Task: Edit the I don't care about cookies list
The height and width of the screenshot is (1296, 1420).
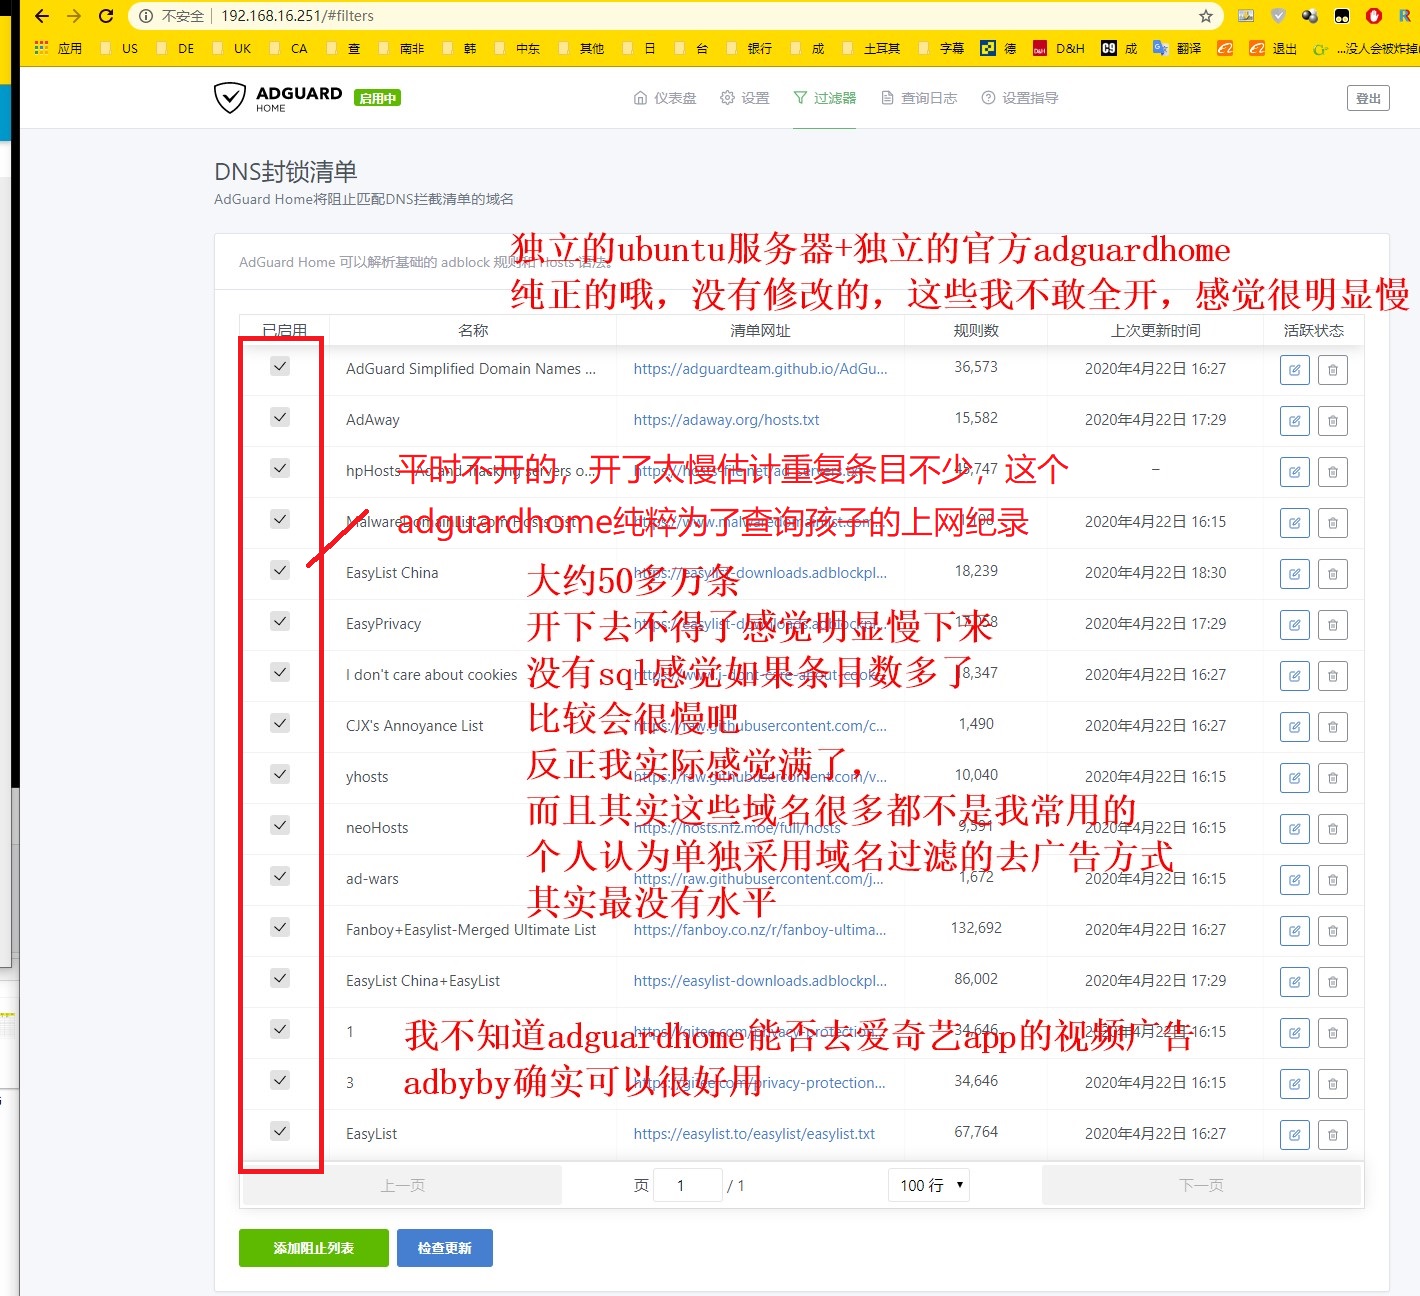Action: 1295,676
